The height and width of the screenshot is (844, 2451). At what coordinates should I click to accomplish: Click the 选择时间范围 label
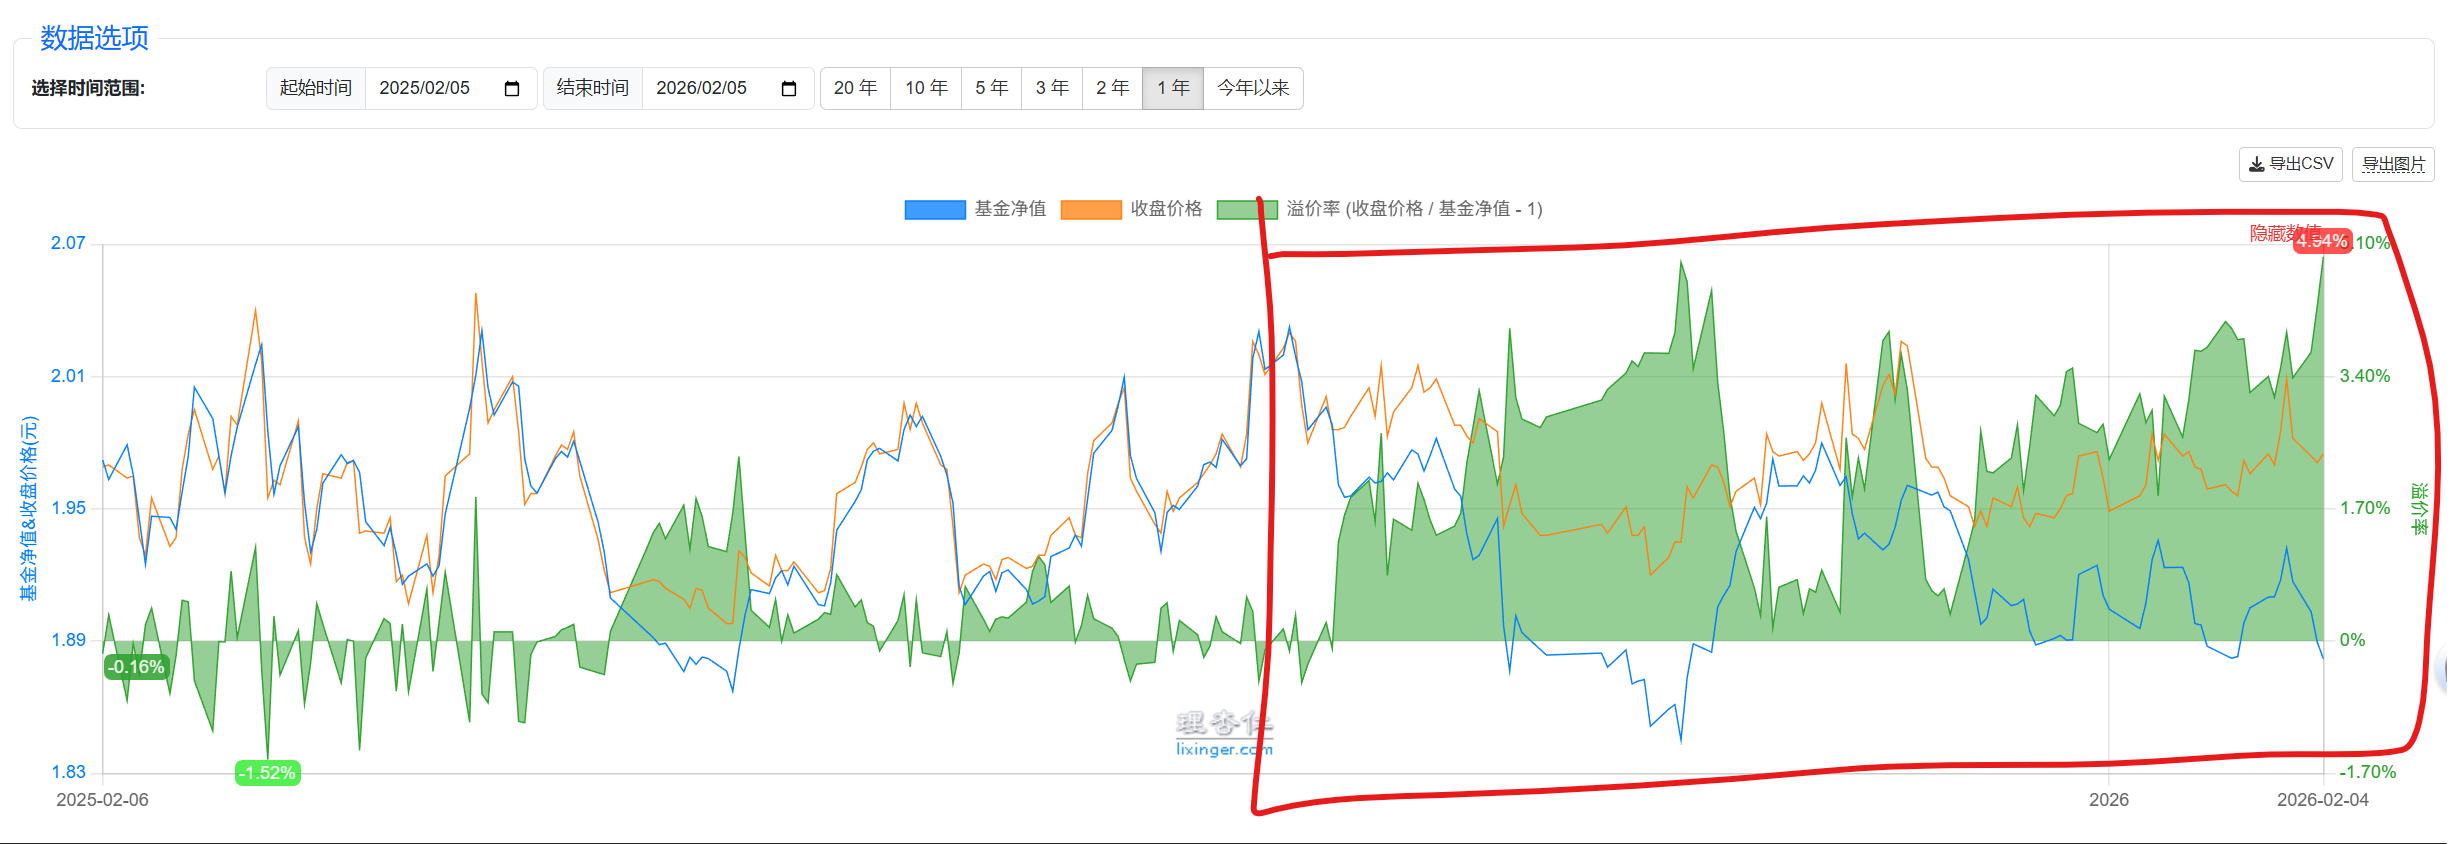point(88,88)
